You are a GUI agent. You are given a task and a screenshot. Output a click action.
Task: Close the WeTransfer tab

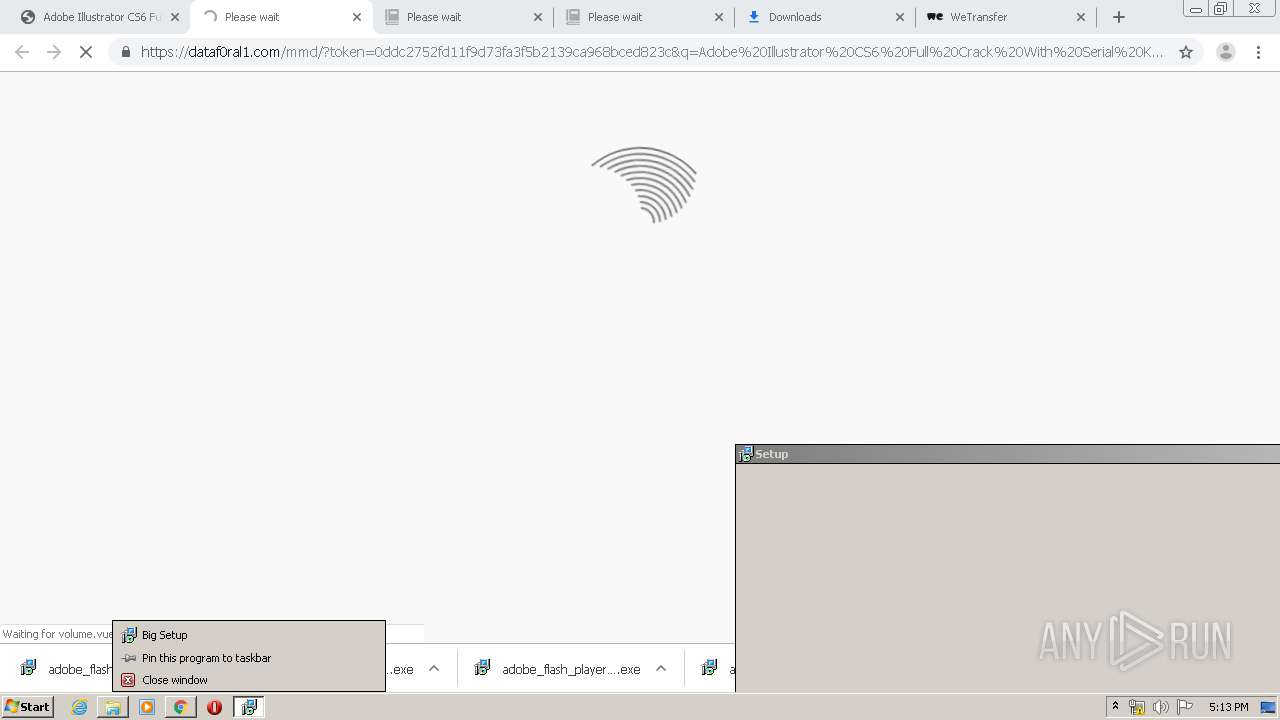[x=1081, y=17]
